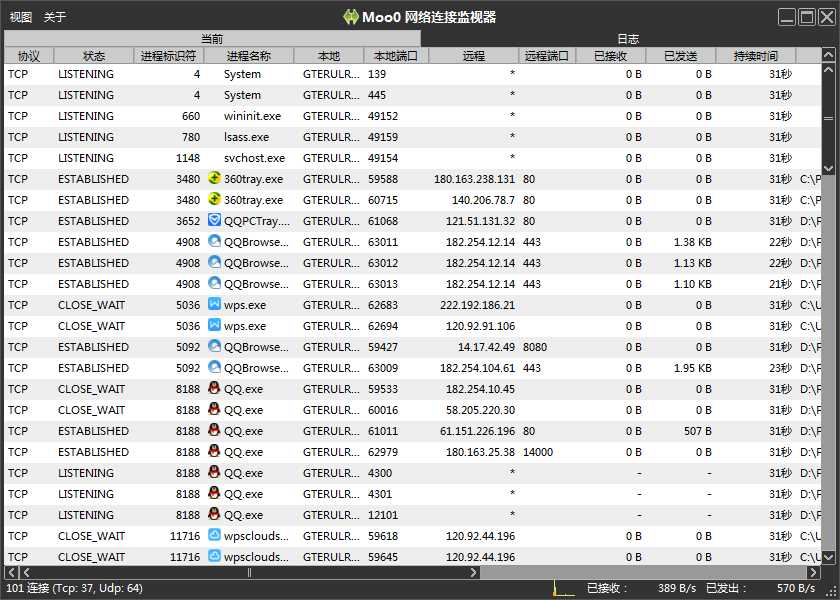
Task: Click 360tray.exe icon on port 59588 row
Action: point(214,178)
